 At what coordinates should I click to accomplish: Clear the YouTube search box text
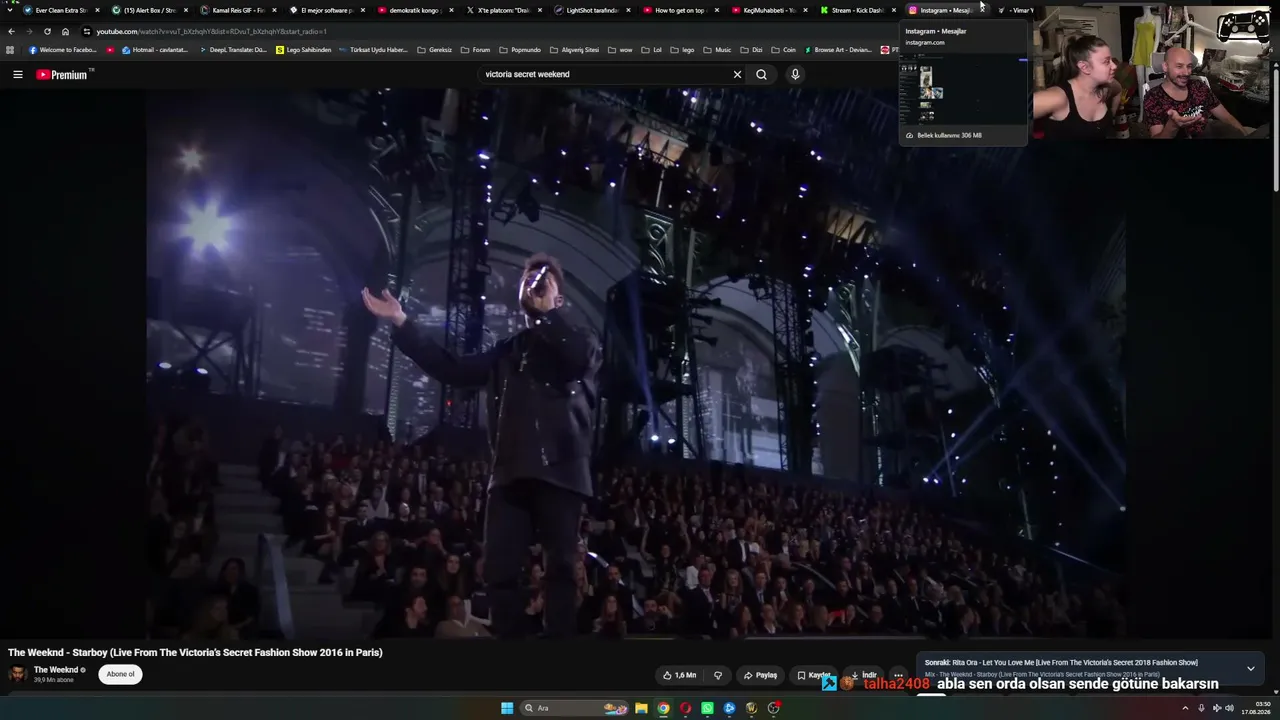737,74
